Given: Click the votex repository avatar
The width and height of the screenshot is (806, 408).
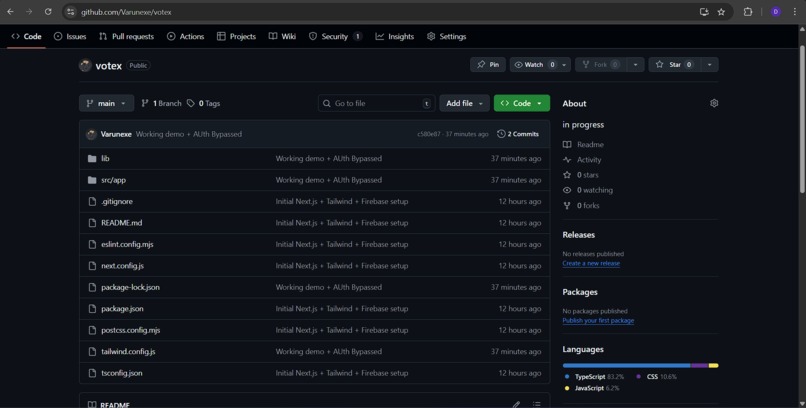Looking at the screenshot, I should click(85, 65).
